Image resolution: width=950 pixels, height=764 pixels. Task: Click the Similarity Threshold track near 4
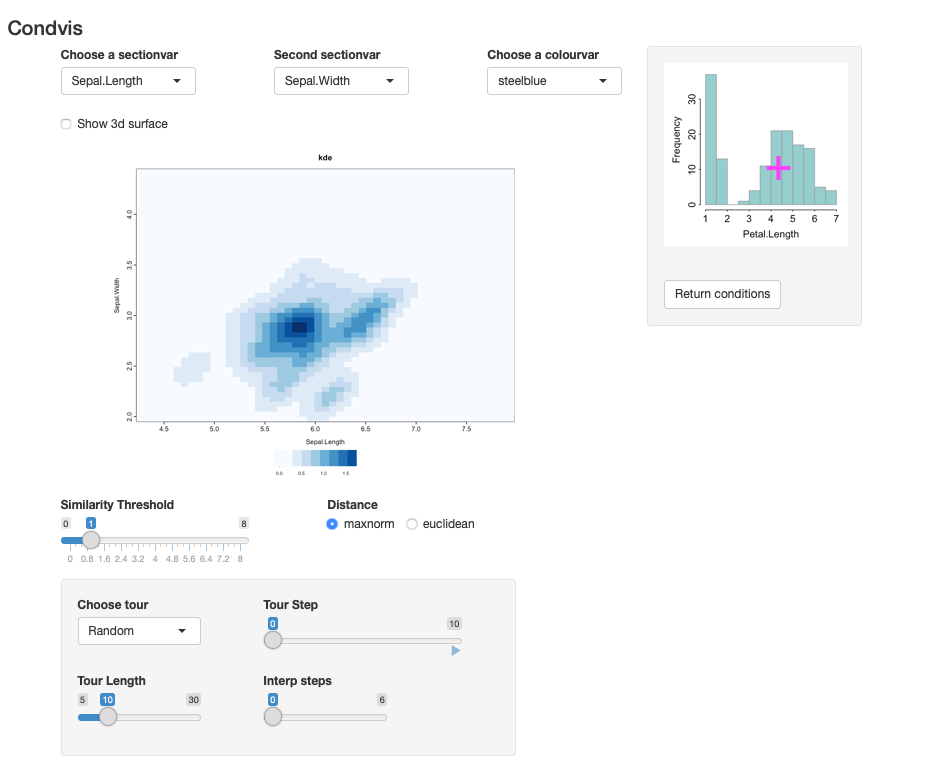coord(155,540)
